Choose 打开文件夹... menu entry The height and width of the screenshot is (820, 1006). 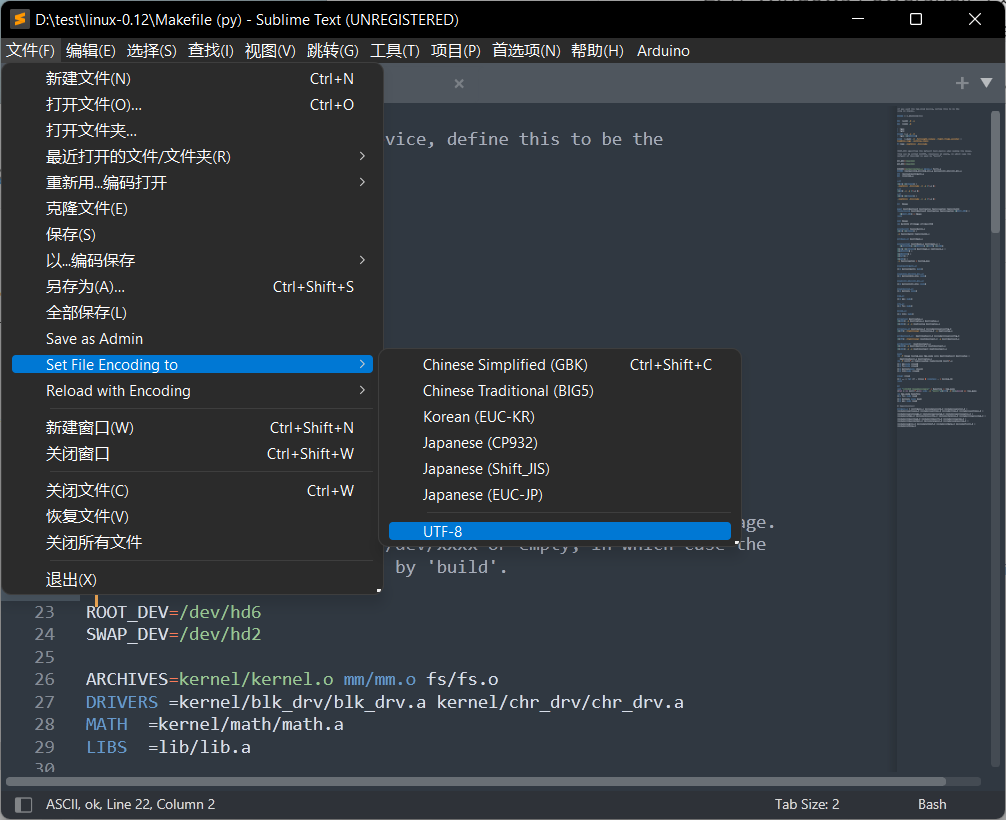tap(192, 130)
